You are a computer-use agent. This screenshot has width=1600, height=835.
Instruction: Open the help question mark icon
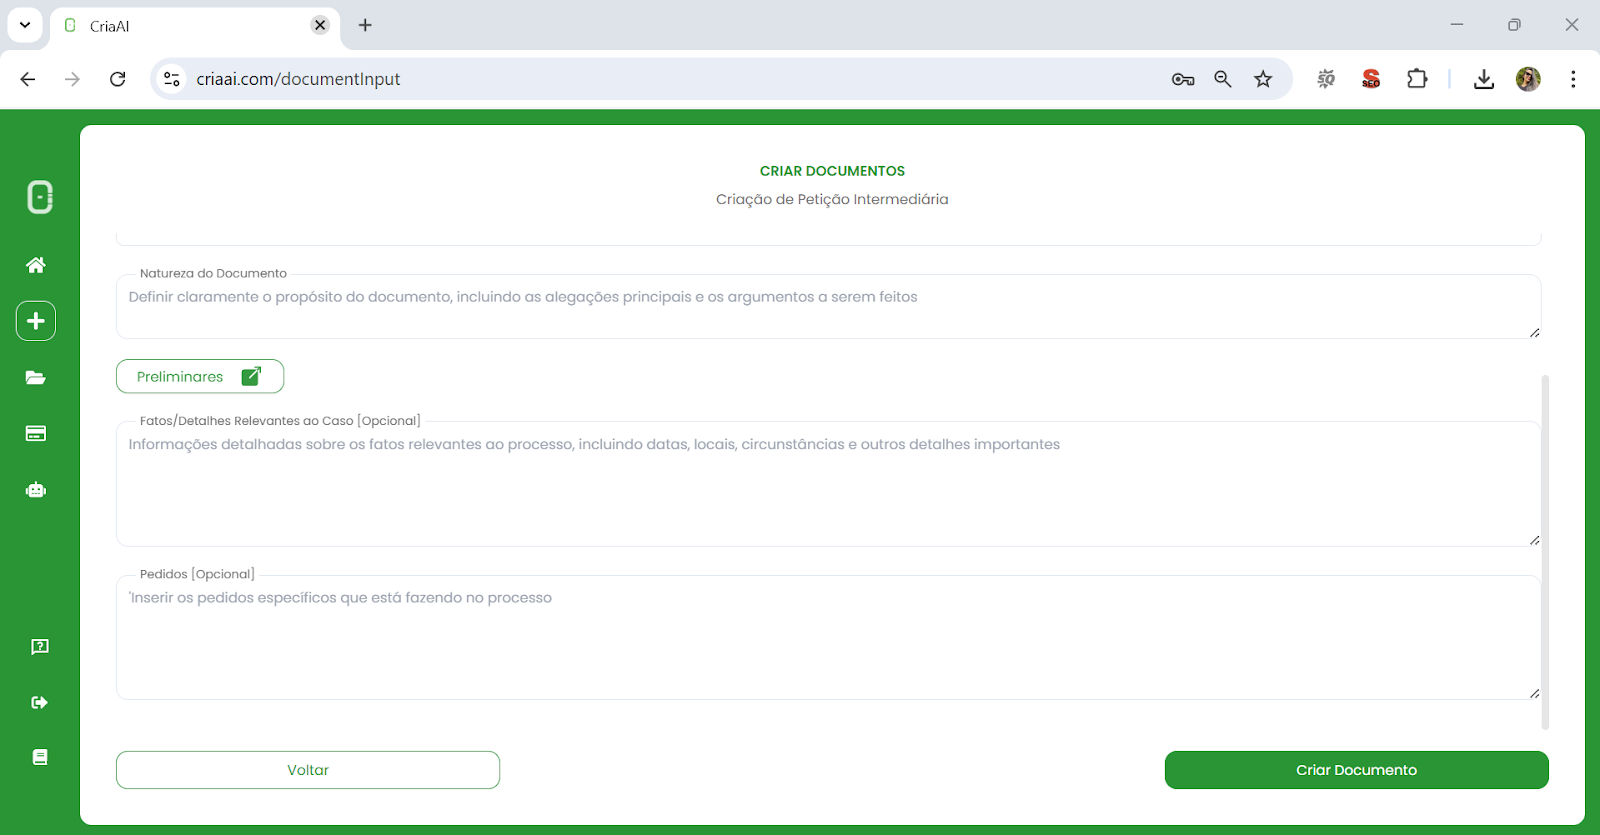40,647
